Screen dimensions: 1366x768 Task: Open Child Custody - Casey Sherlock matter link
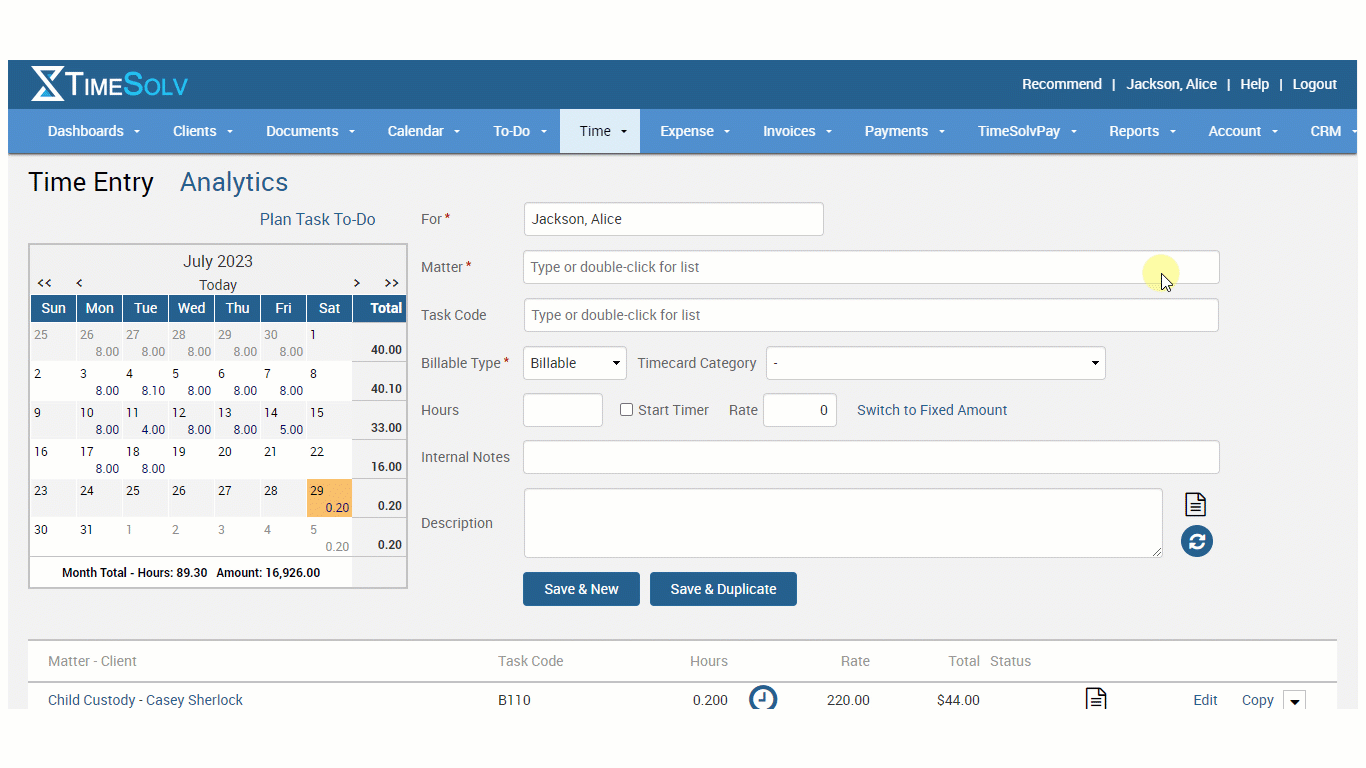pyautogui.click(x=145, y=700)
